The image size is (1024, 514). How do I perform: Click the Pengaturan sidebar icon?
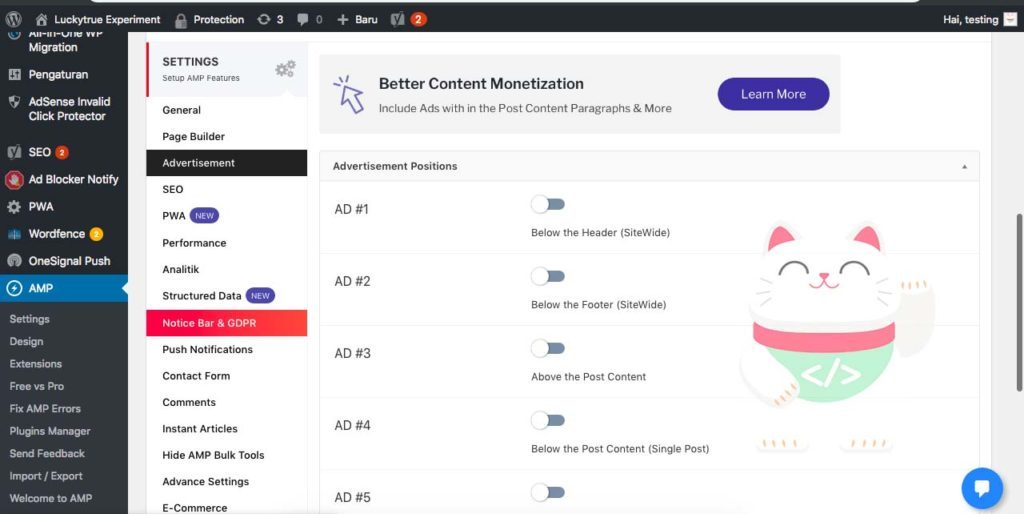14,74
